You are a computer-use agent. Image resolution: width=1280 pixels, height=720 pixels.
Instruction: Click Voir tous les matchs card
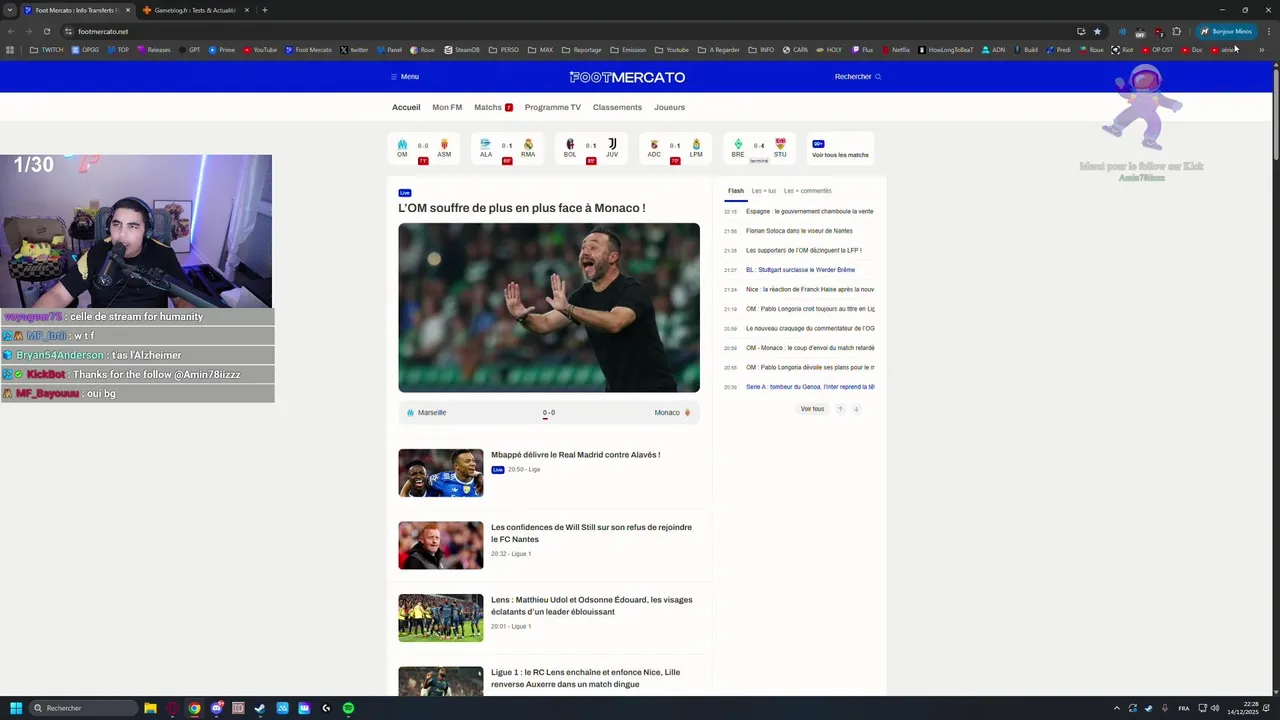[840, 149]
